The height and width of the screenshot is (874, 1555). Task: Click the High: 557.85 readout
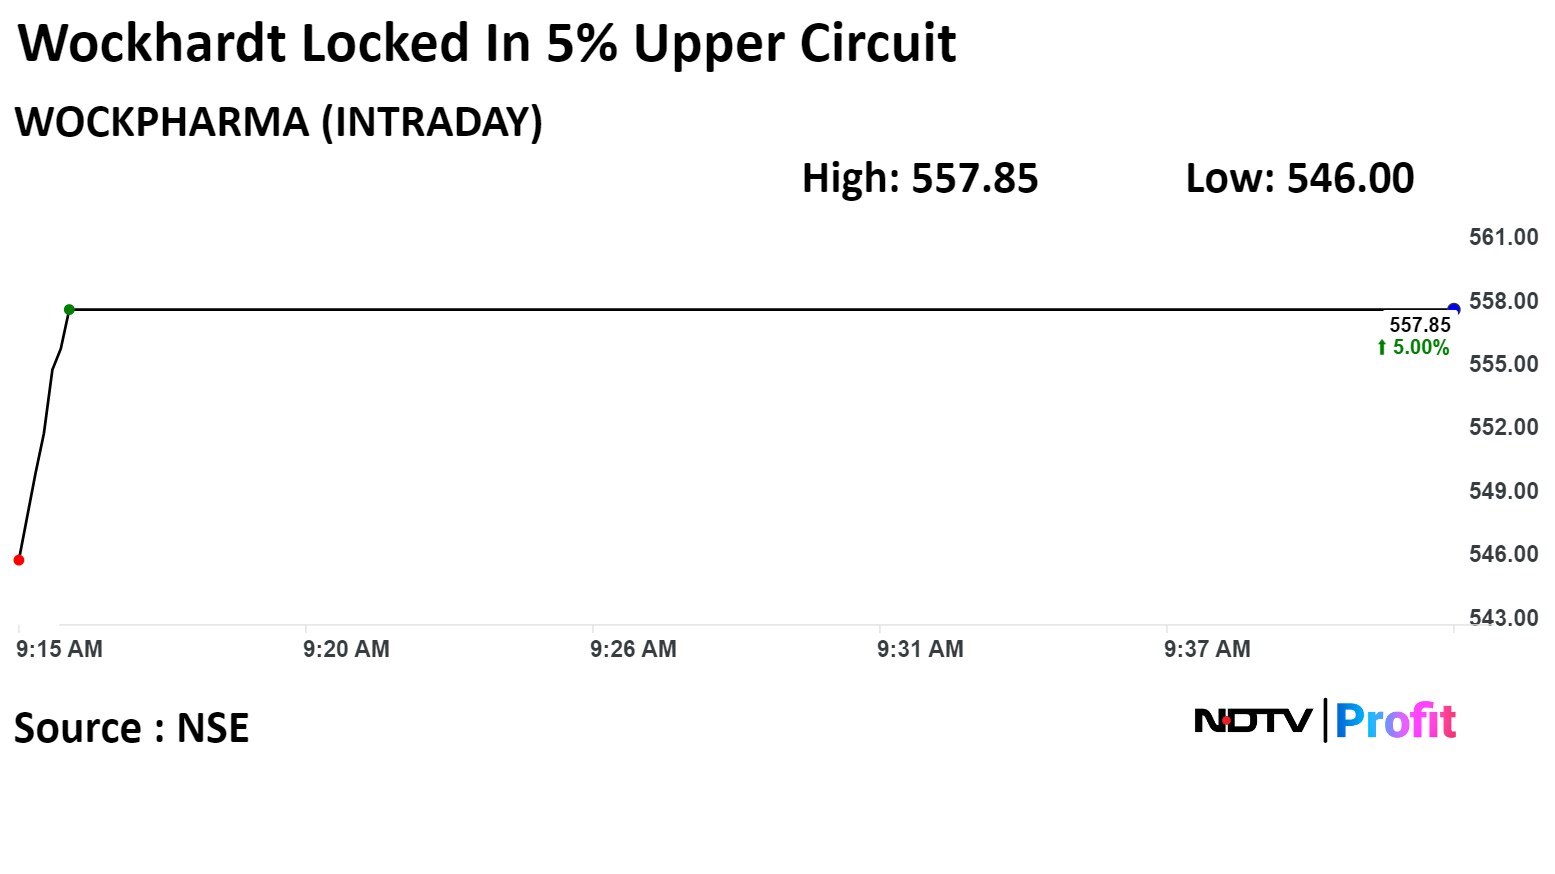pyautogui.click(x=920, y=179)
